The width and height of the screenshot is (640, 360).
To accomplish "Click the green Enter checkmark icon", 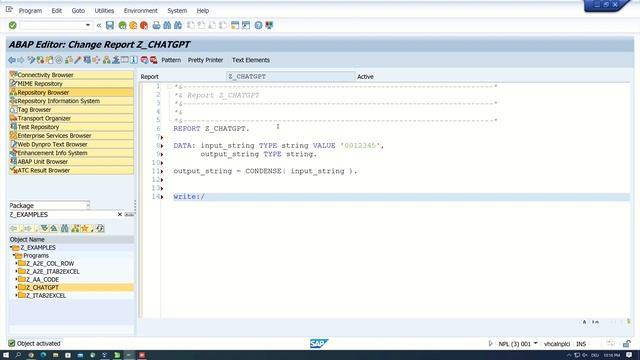I will [x=13, y=25].
